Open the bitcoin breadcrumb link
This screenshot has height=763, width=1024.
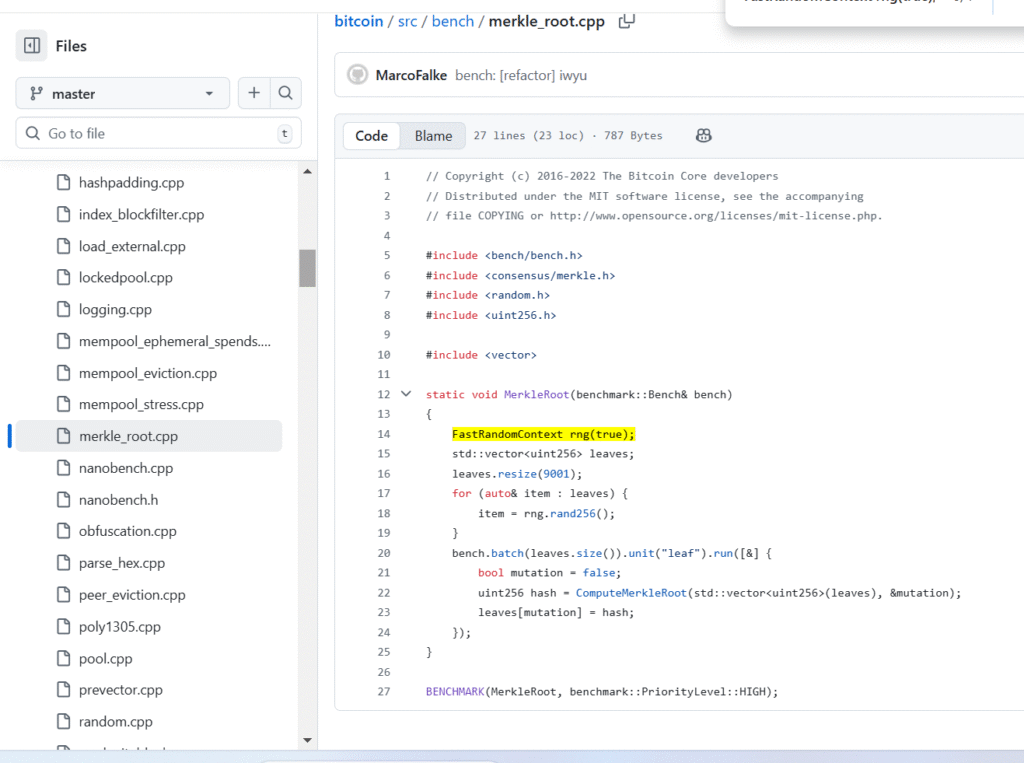(x=359, y=22)
